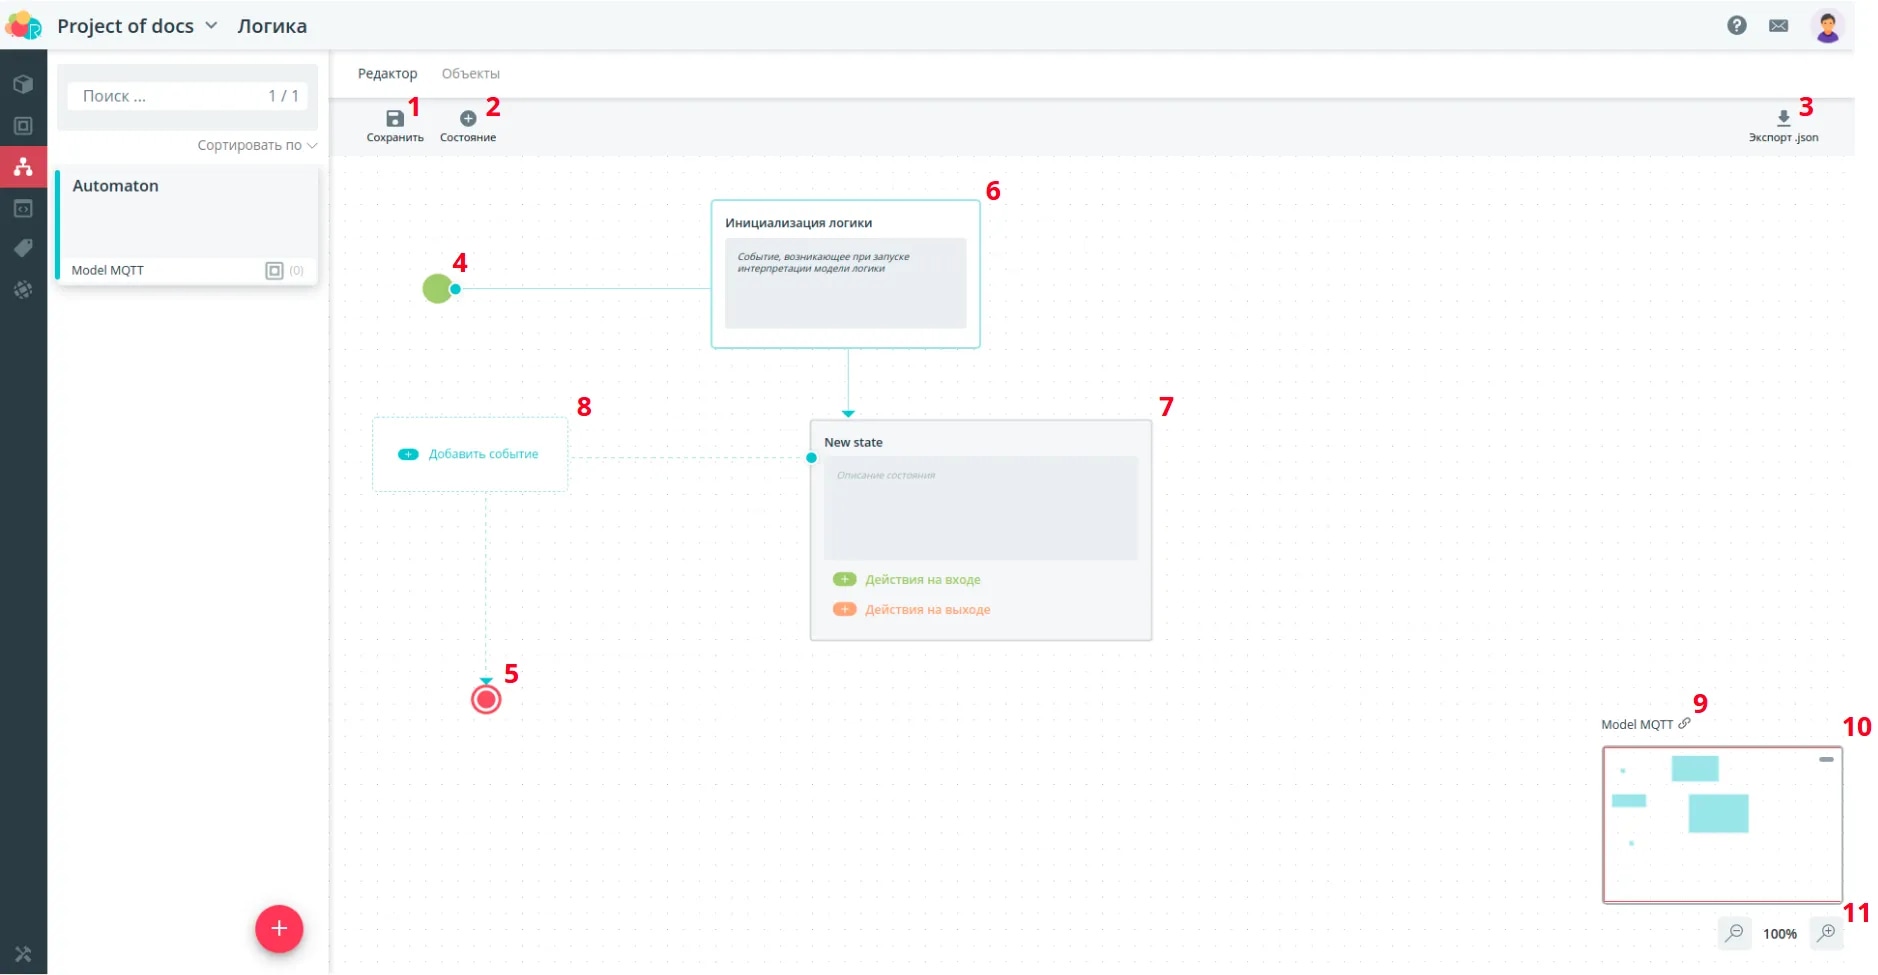
Task: Click Действия на выходе label
Action: point(927,609)
